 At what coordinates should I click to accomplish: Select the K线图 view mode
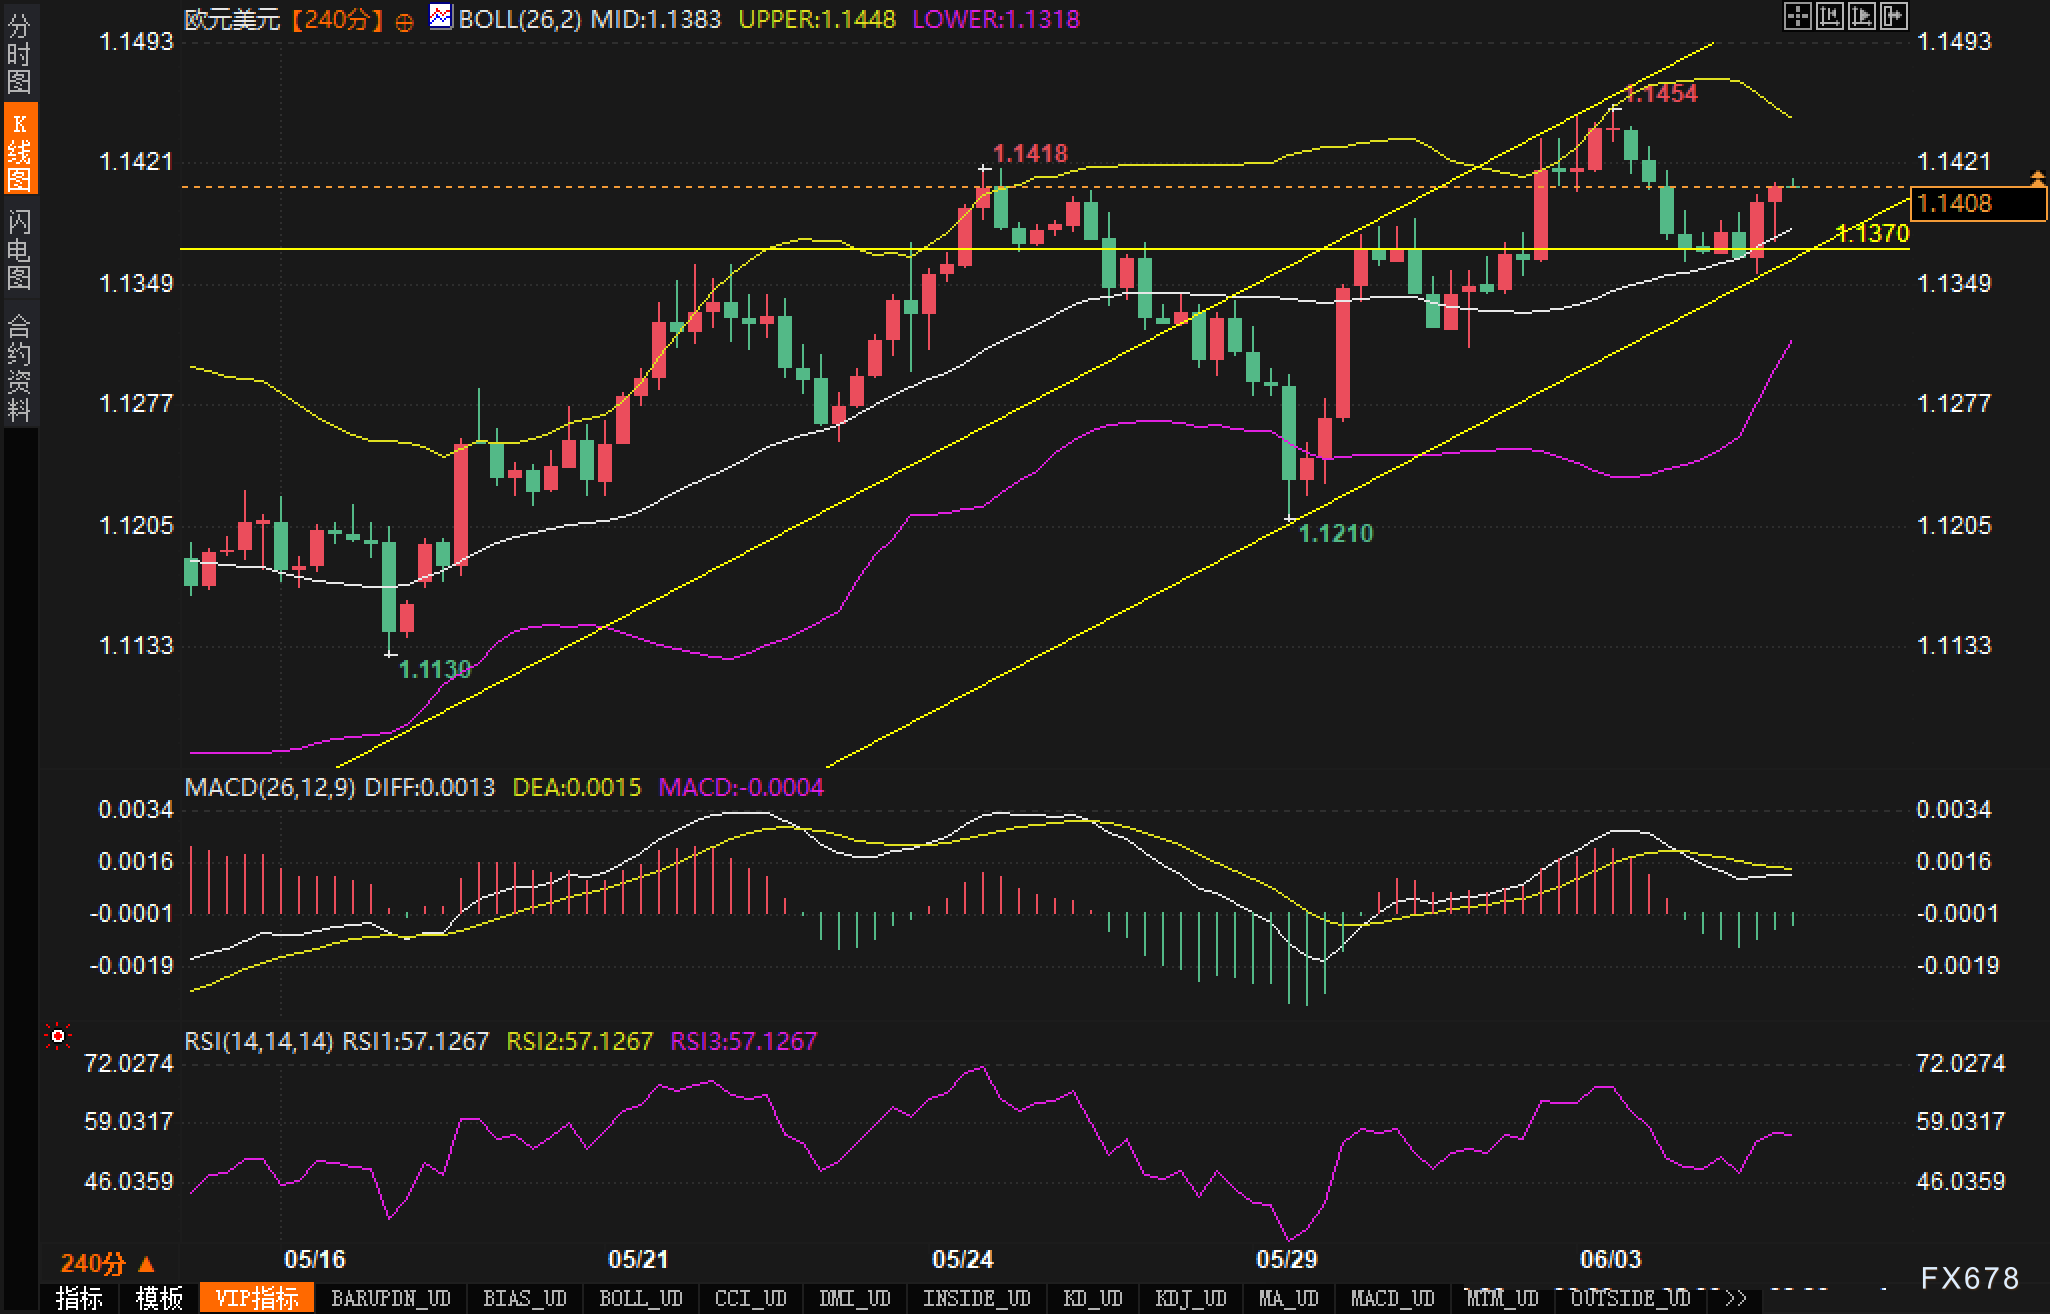coord(18,150)
